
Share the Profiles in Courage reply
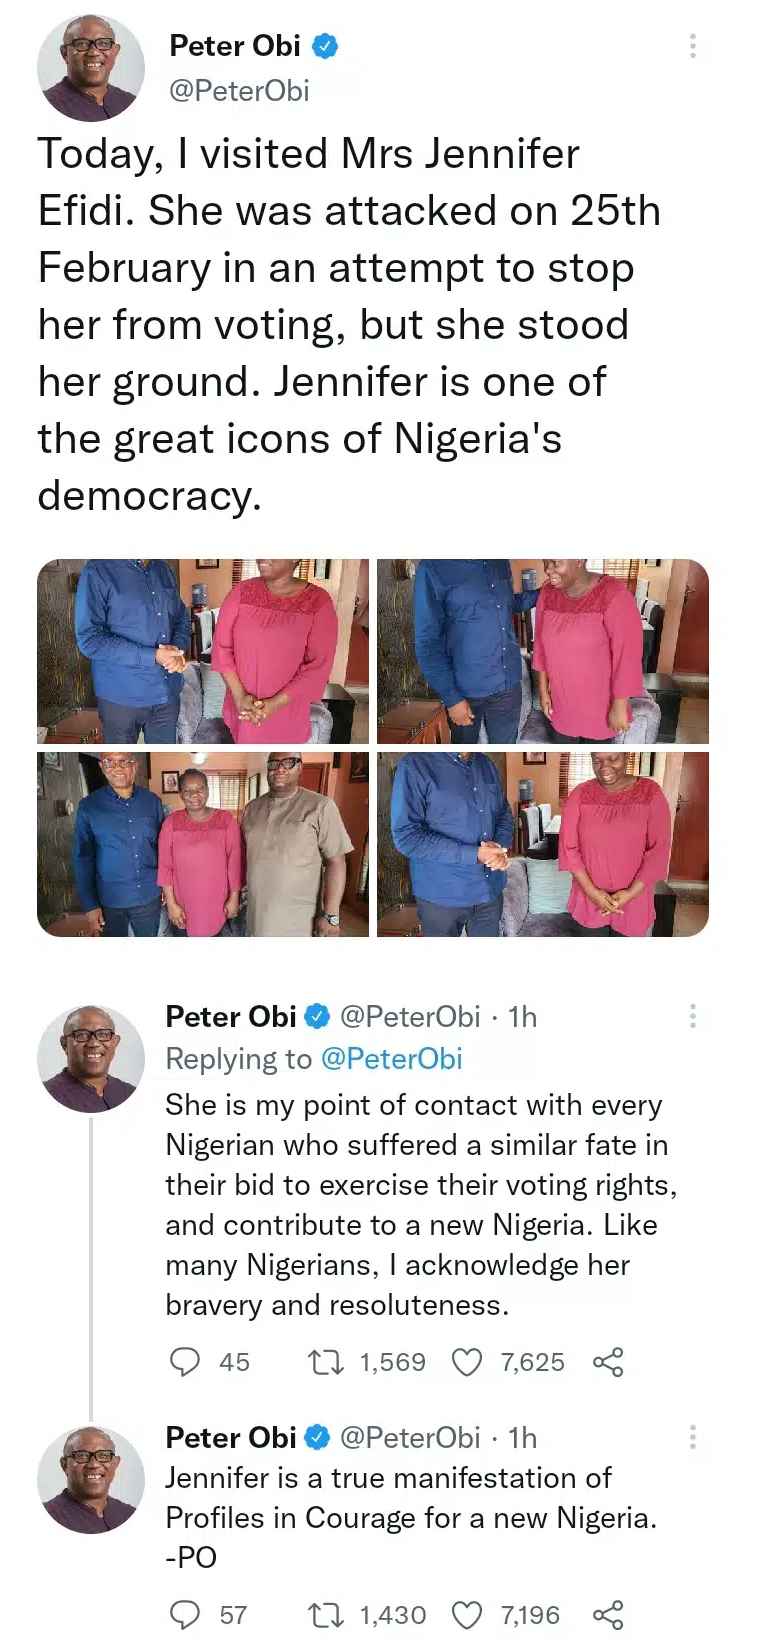tap(608, 1615)
